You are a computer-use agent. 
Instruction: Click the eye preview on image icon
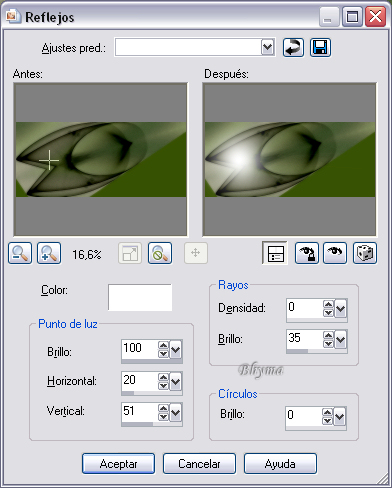[x=335, y=253]
